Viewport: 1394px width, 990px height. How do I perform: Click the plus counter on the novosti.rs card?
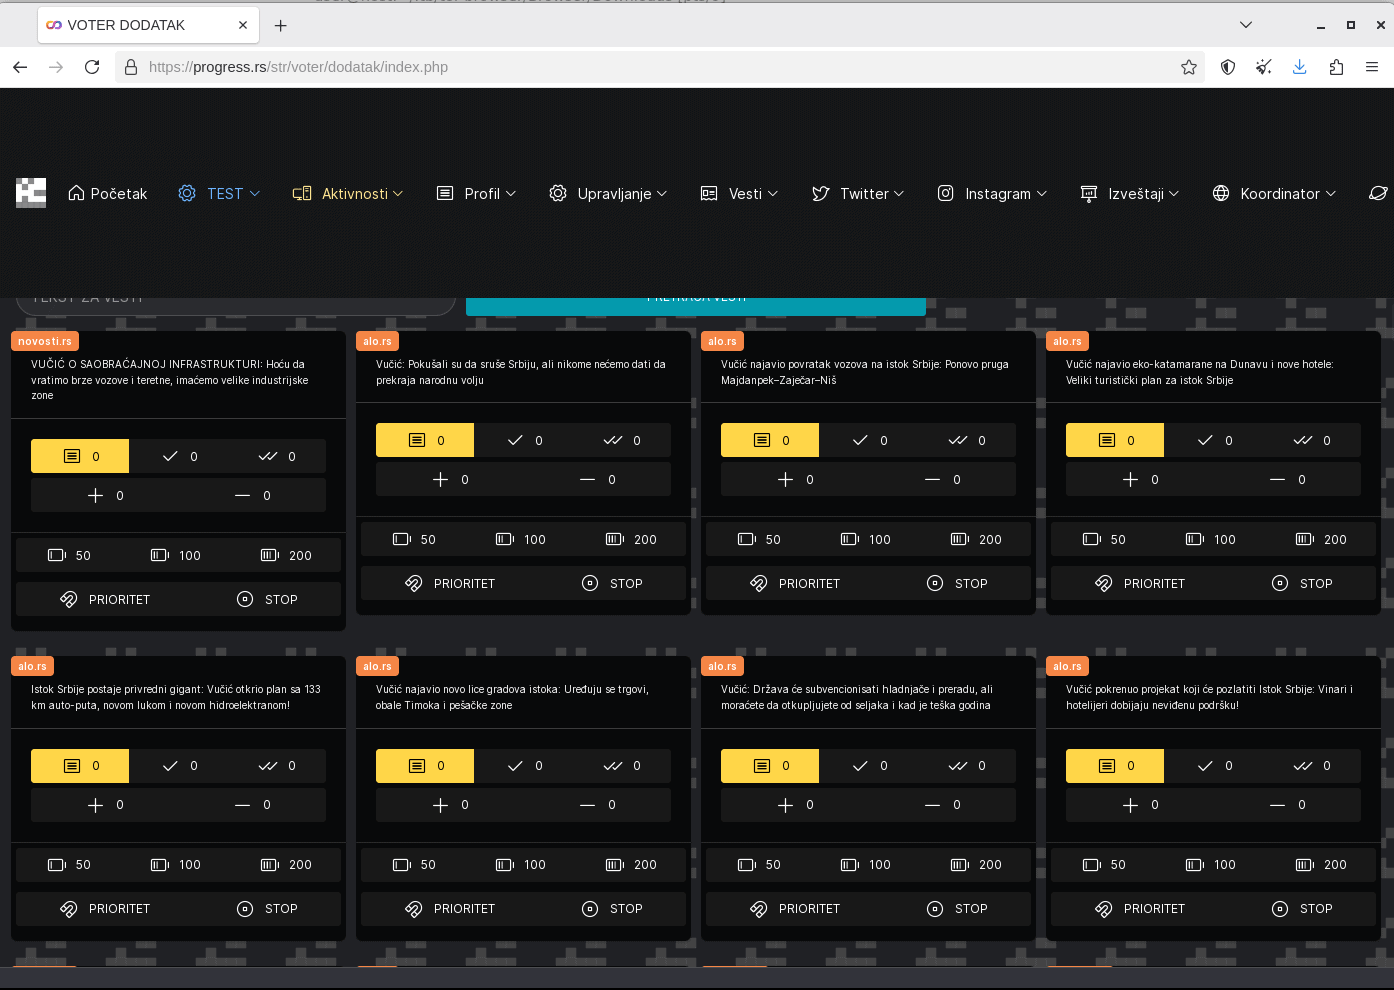(105, 495)
